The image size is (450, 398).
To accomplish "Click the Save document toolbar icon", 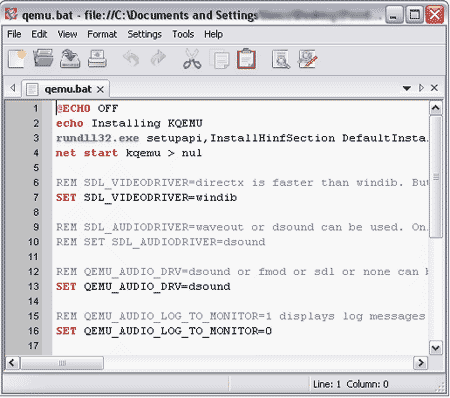I will (x=70, y=59).
